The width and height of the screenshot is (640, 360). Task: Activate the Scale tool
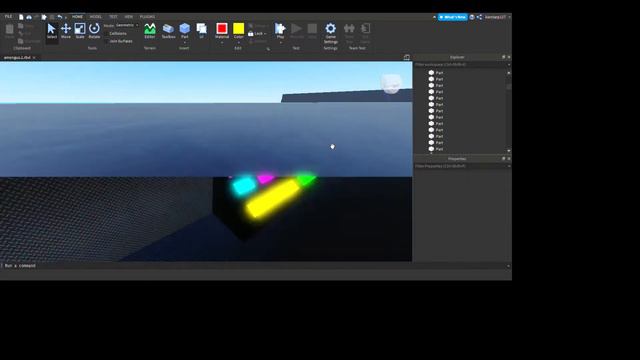click(80, 31)
